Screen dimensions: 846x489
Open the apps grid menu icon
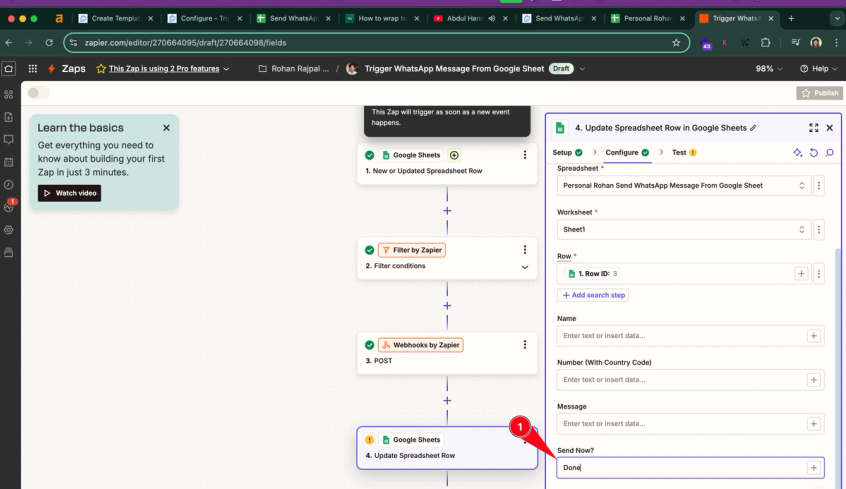(32, 69)
